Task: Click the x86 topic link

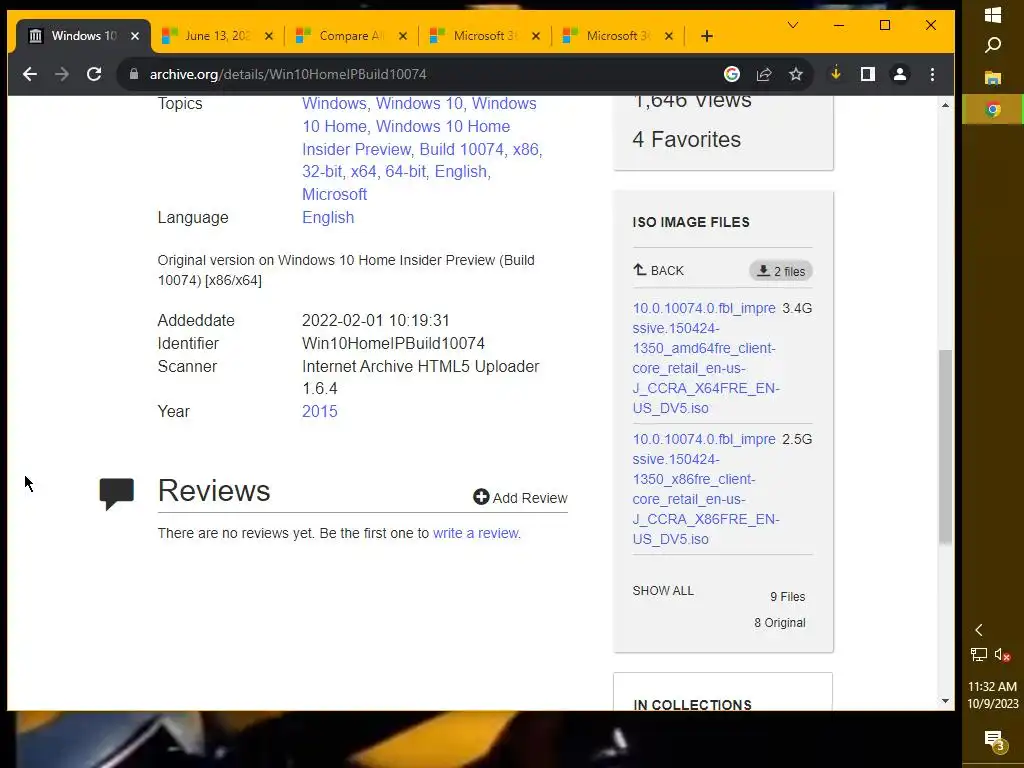Action: click(526, 150)
